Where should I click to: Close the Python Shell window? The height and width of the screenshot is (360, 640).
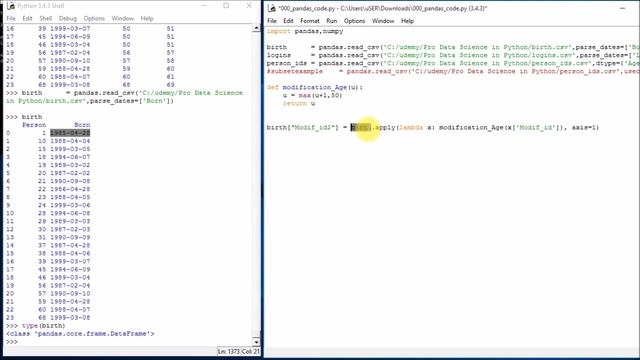249,6
